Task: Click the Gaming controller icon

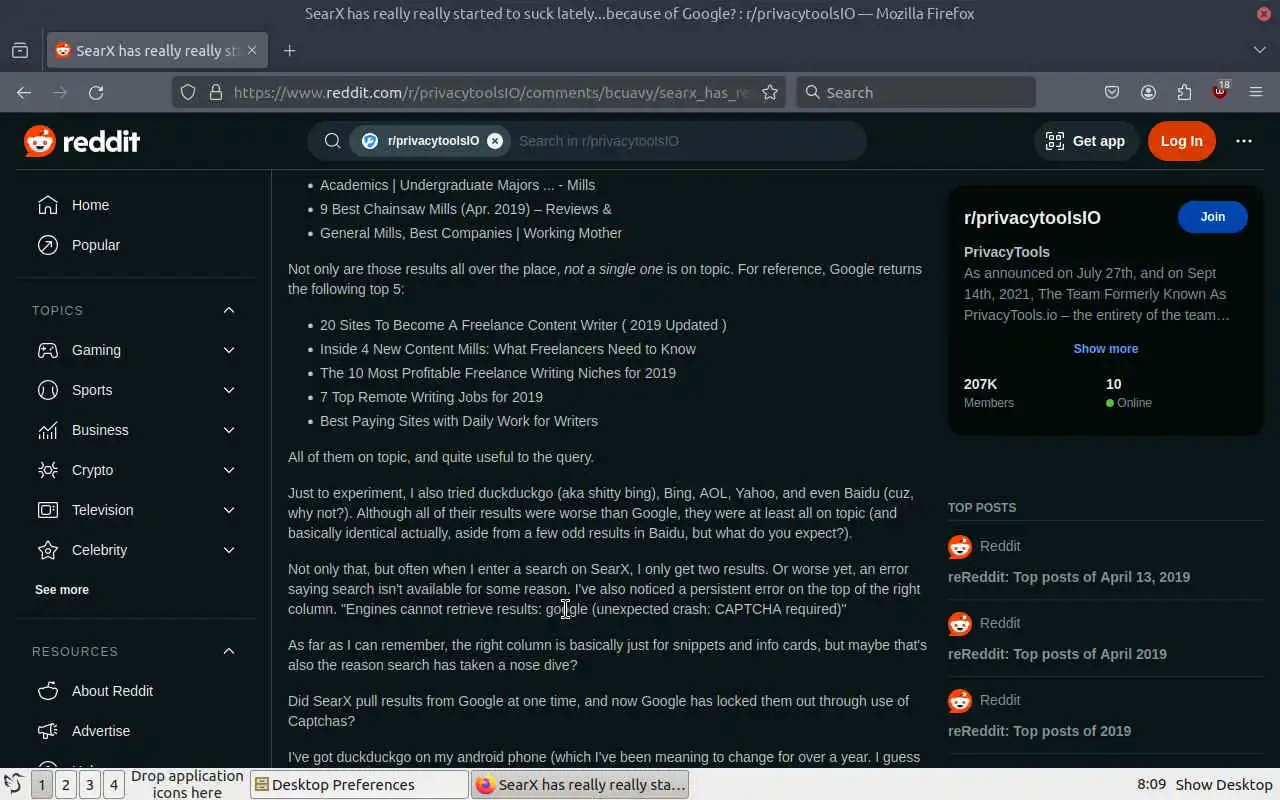Action: pos(48,350)
